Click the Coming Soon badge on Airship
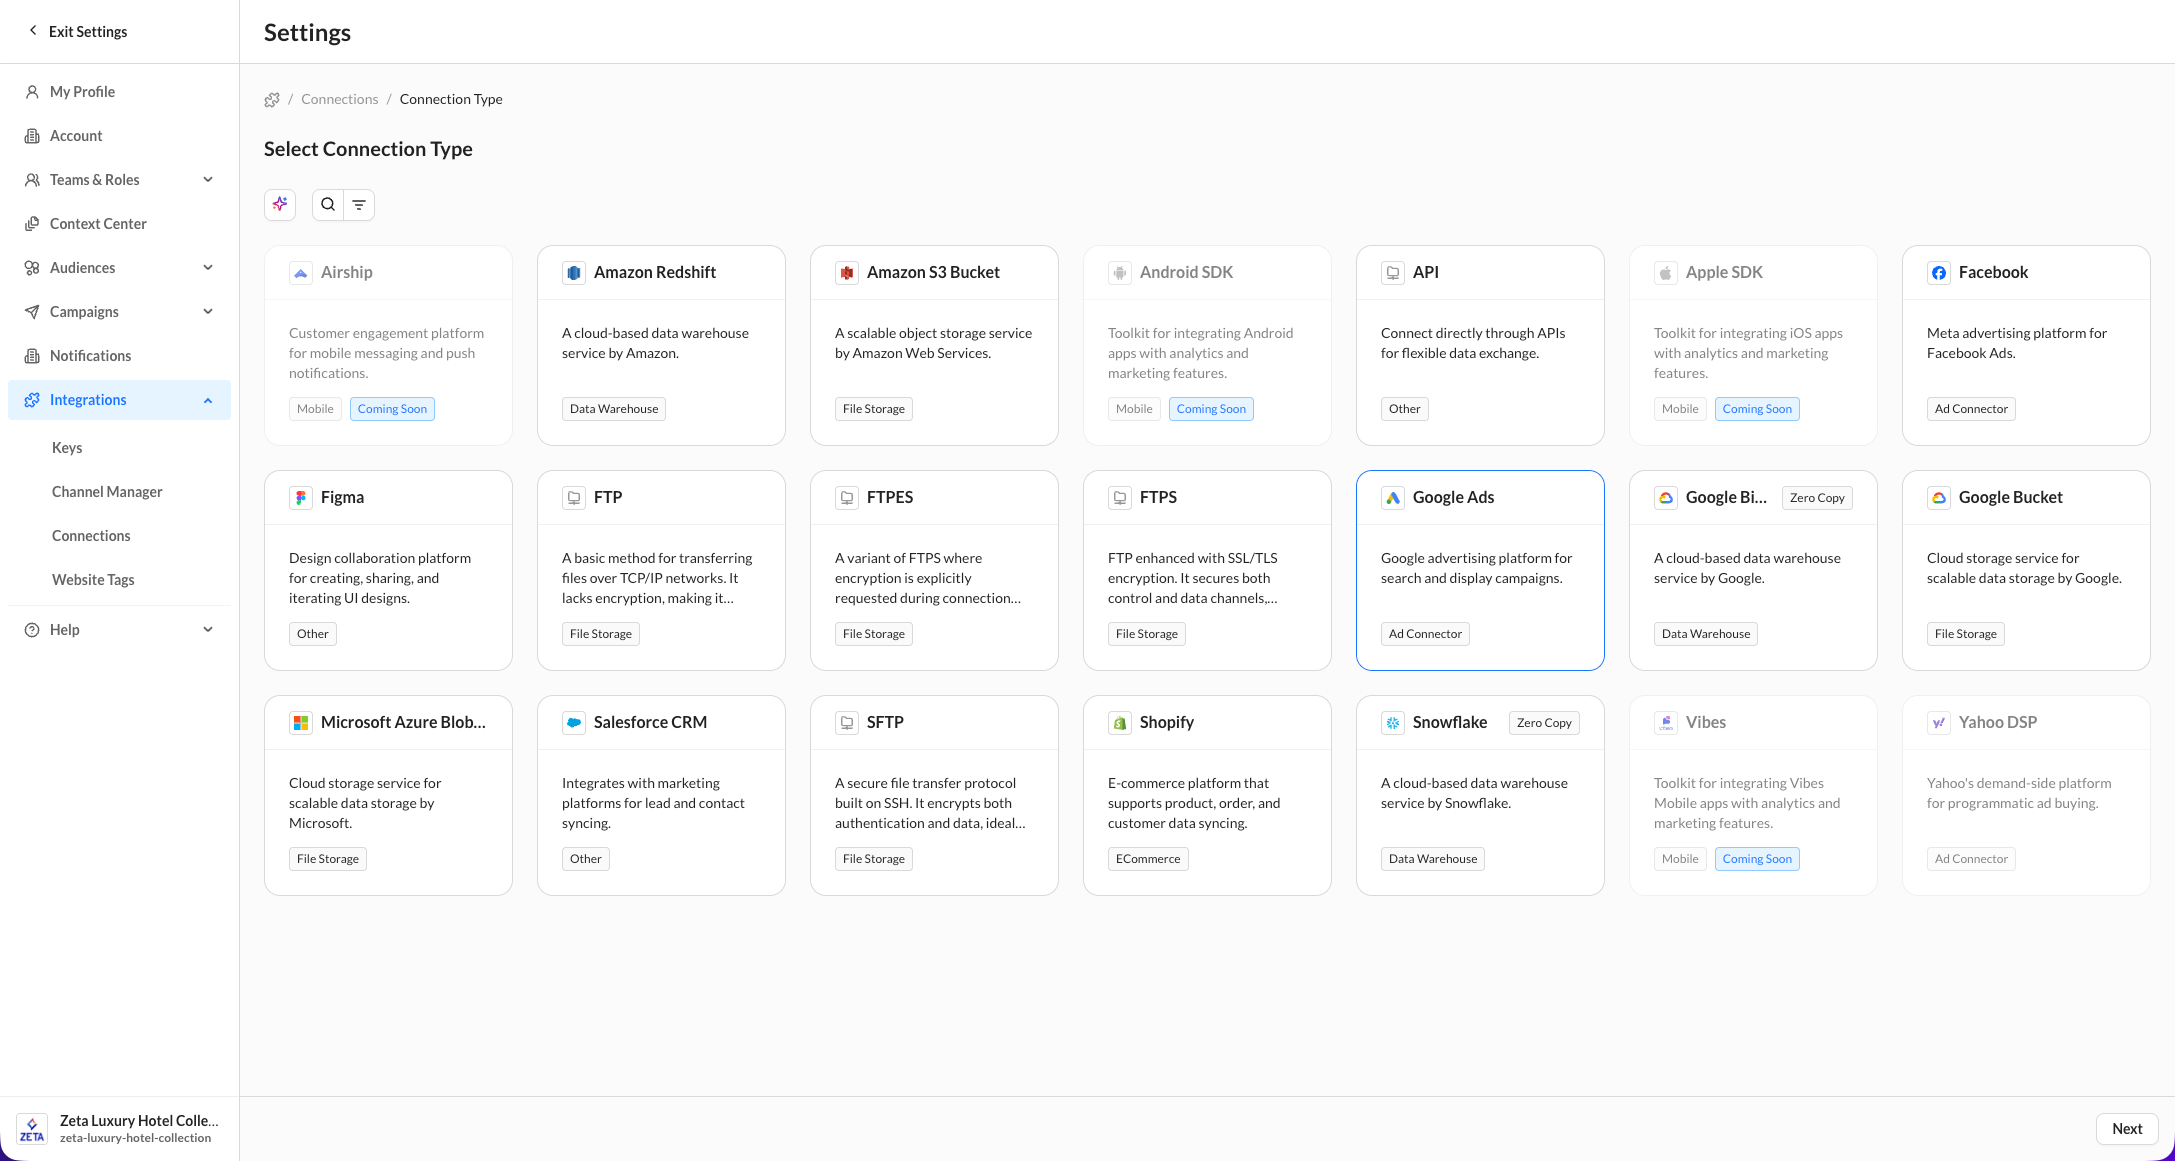 [x=392, y=409]
